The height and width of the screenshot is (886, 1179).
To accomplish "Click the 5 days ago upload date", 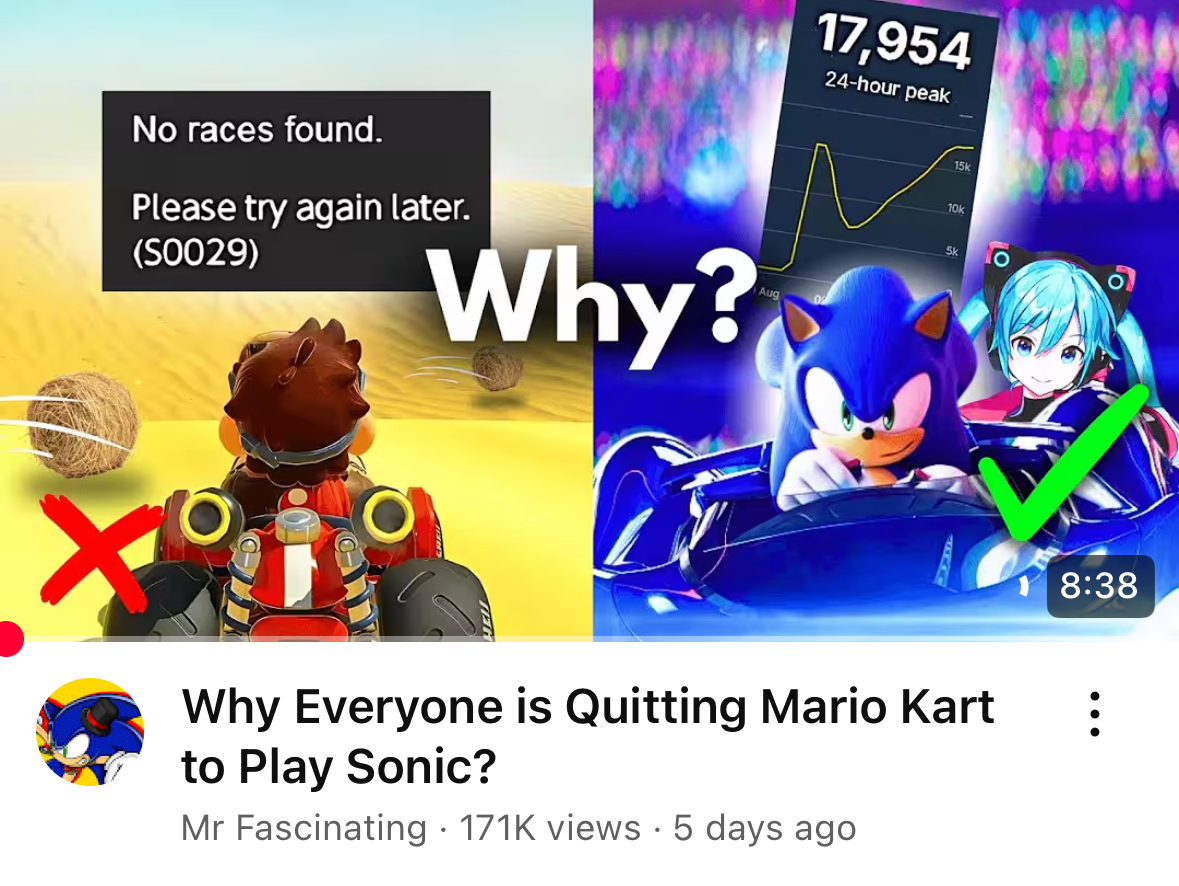I will (x=765, y=828).
